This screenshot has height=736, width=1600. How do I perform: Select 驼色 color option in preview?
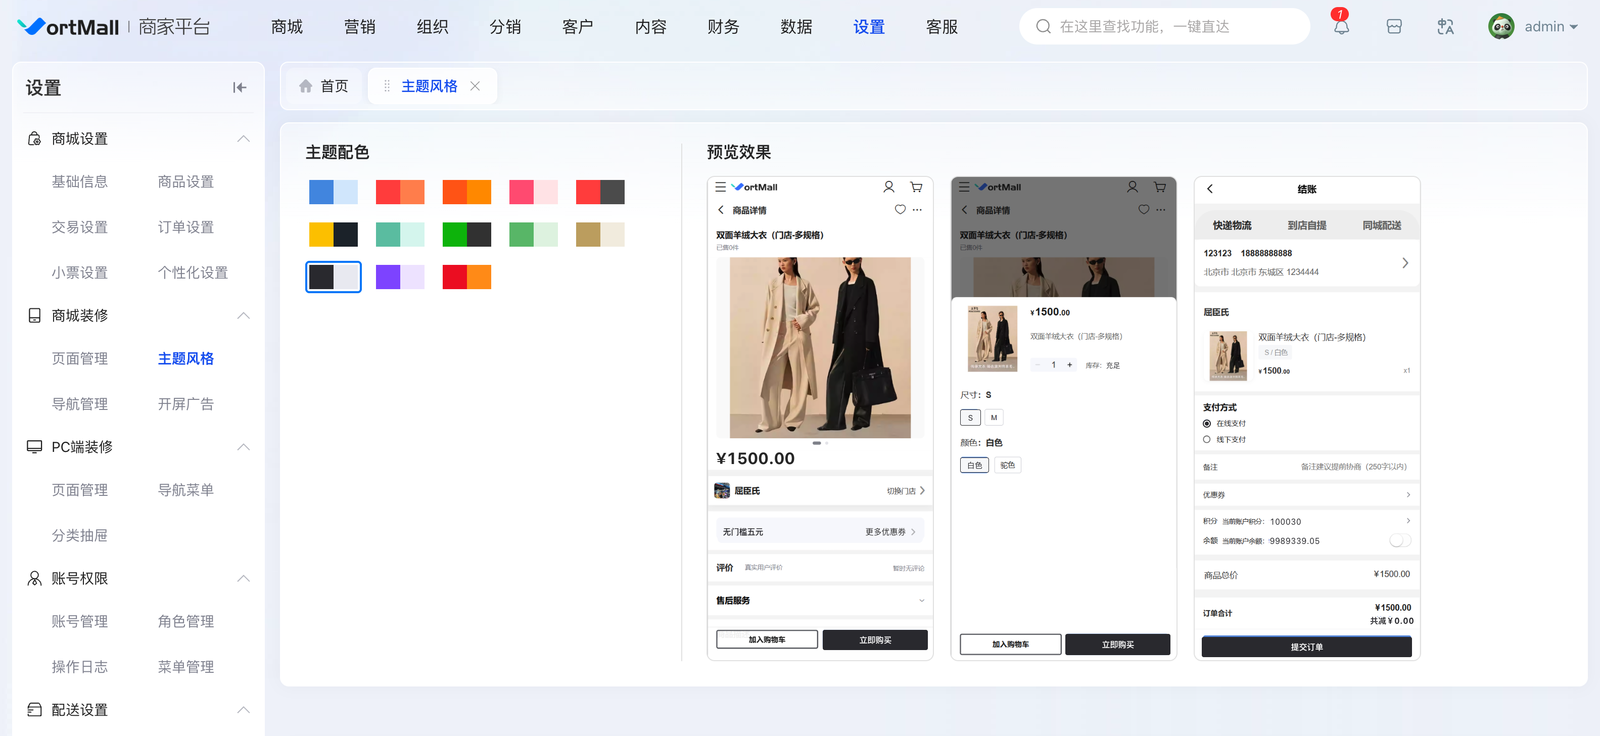point(1008,465)
